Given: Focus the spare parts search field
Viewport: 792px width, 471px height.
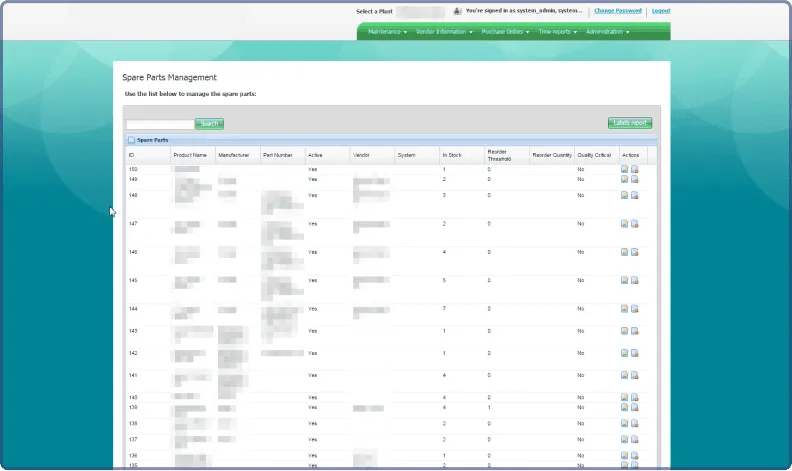Looking at the screenshot, I should click(160, 124).
